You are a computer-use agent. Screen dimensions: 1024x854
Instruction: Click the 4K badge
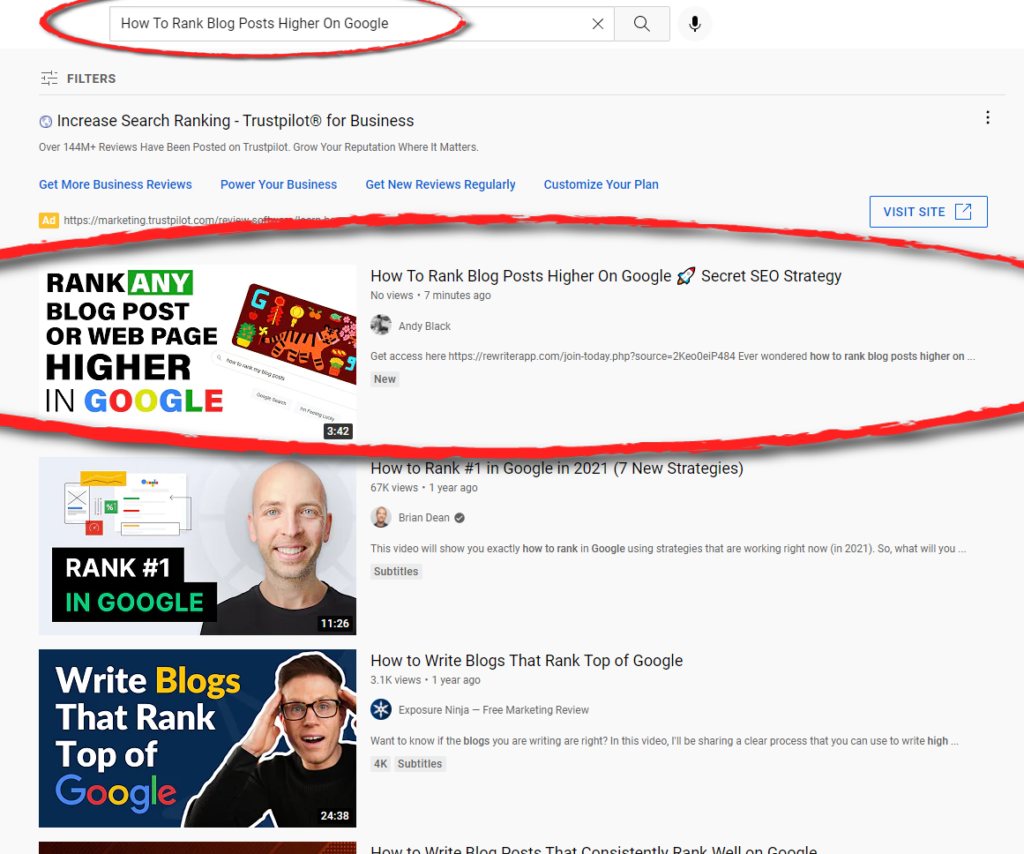coord(381,764)
